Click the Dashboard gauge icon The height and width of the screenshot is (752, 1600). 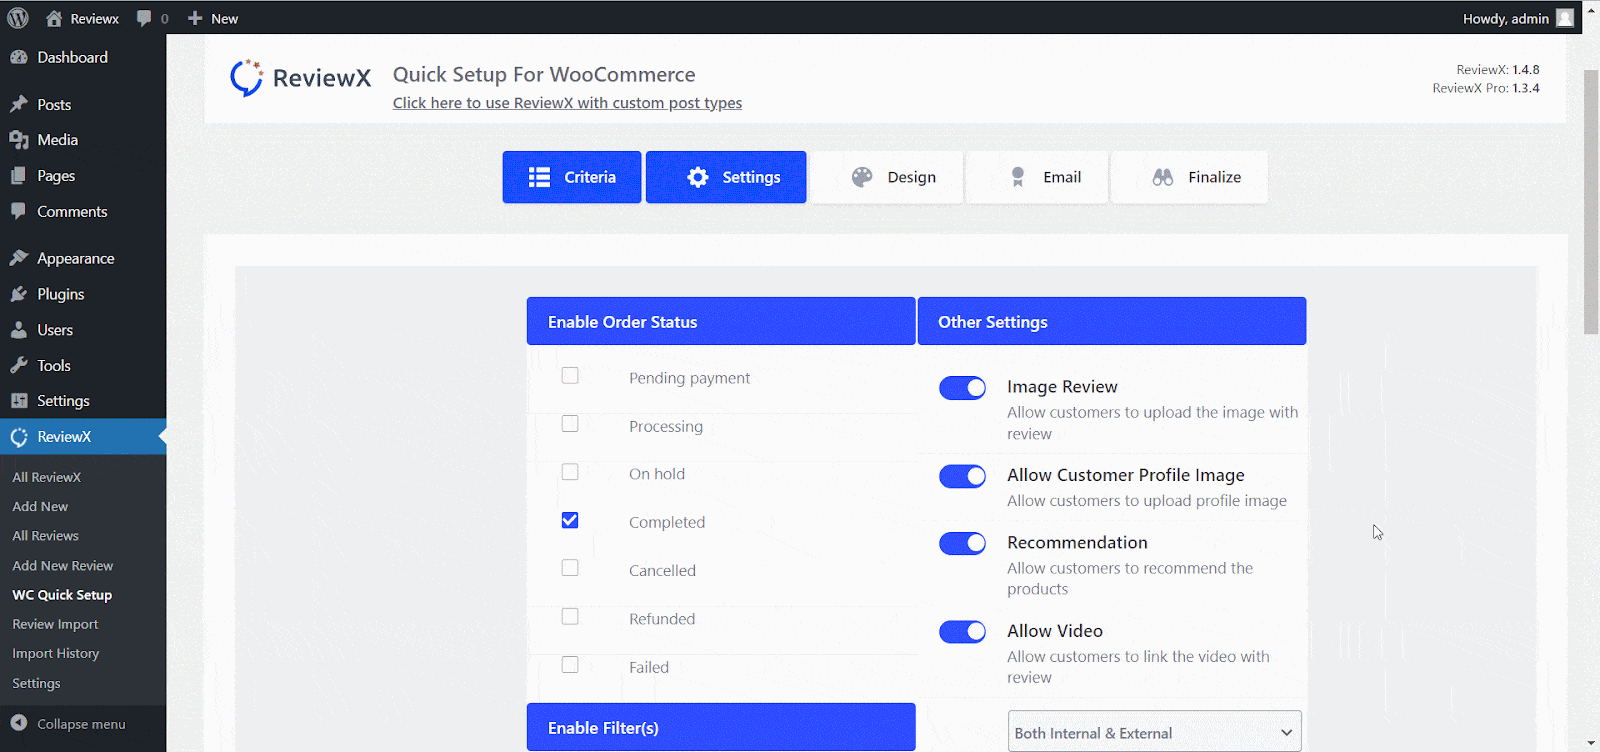pos(19,57)
